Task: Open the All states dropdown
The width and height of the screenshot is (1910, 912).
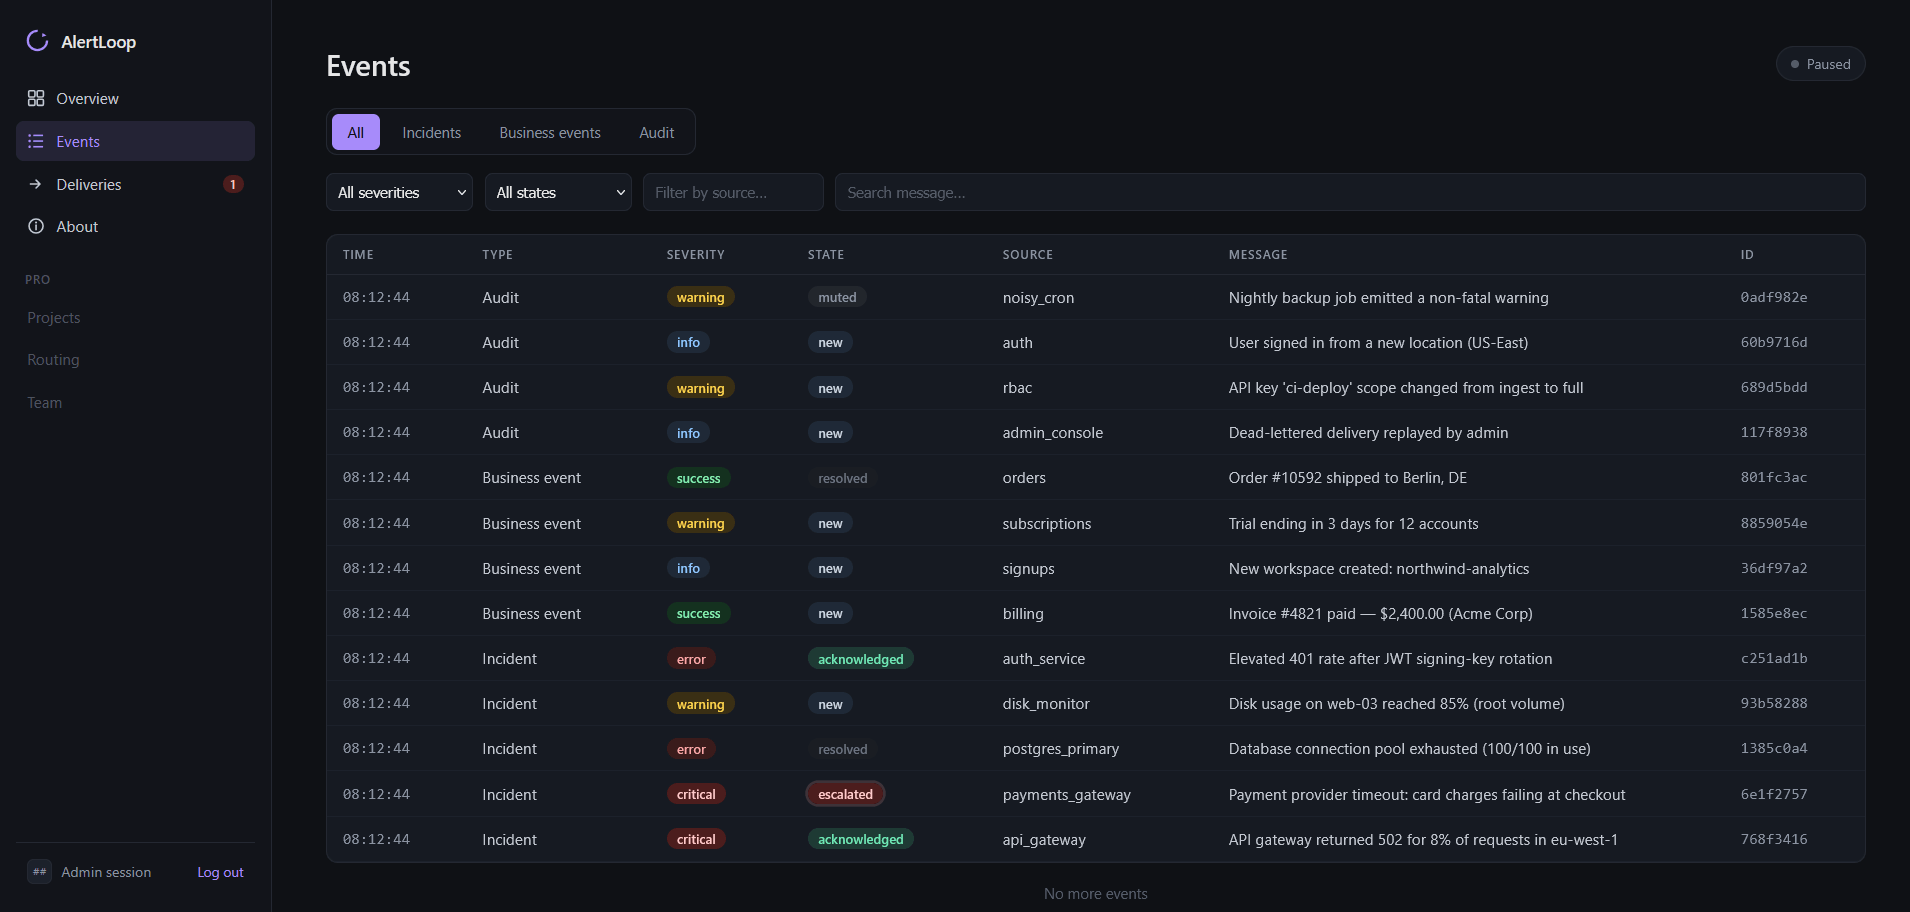Action: tap(558, 192)
